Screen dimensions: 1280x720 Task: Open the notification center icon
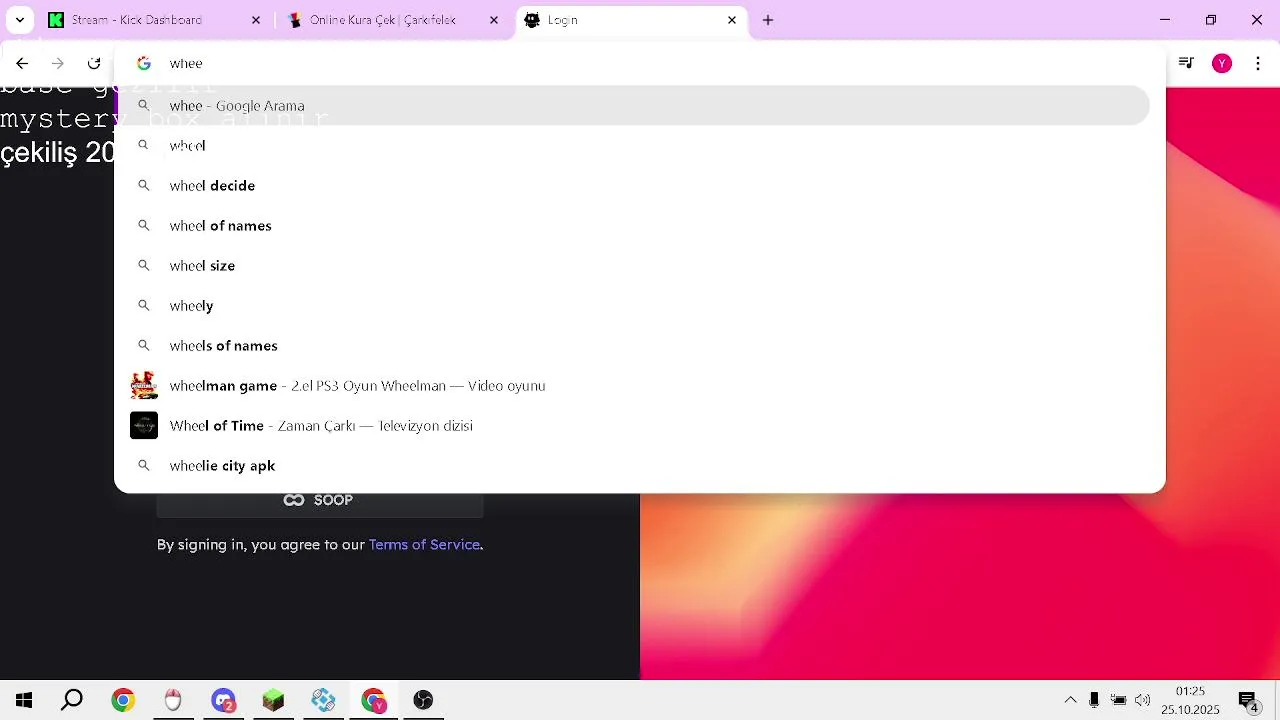1248,701
